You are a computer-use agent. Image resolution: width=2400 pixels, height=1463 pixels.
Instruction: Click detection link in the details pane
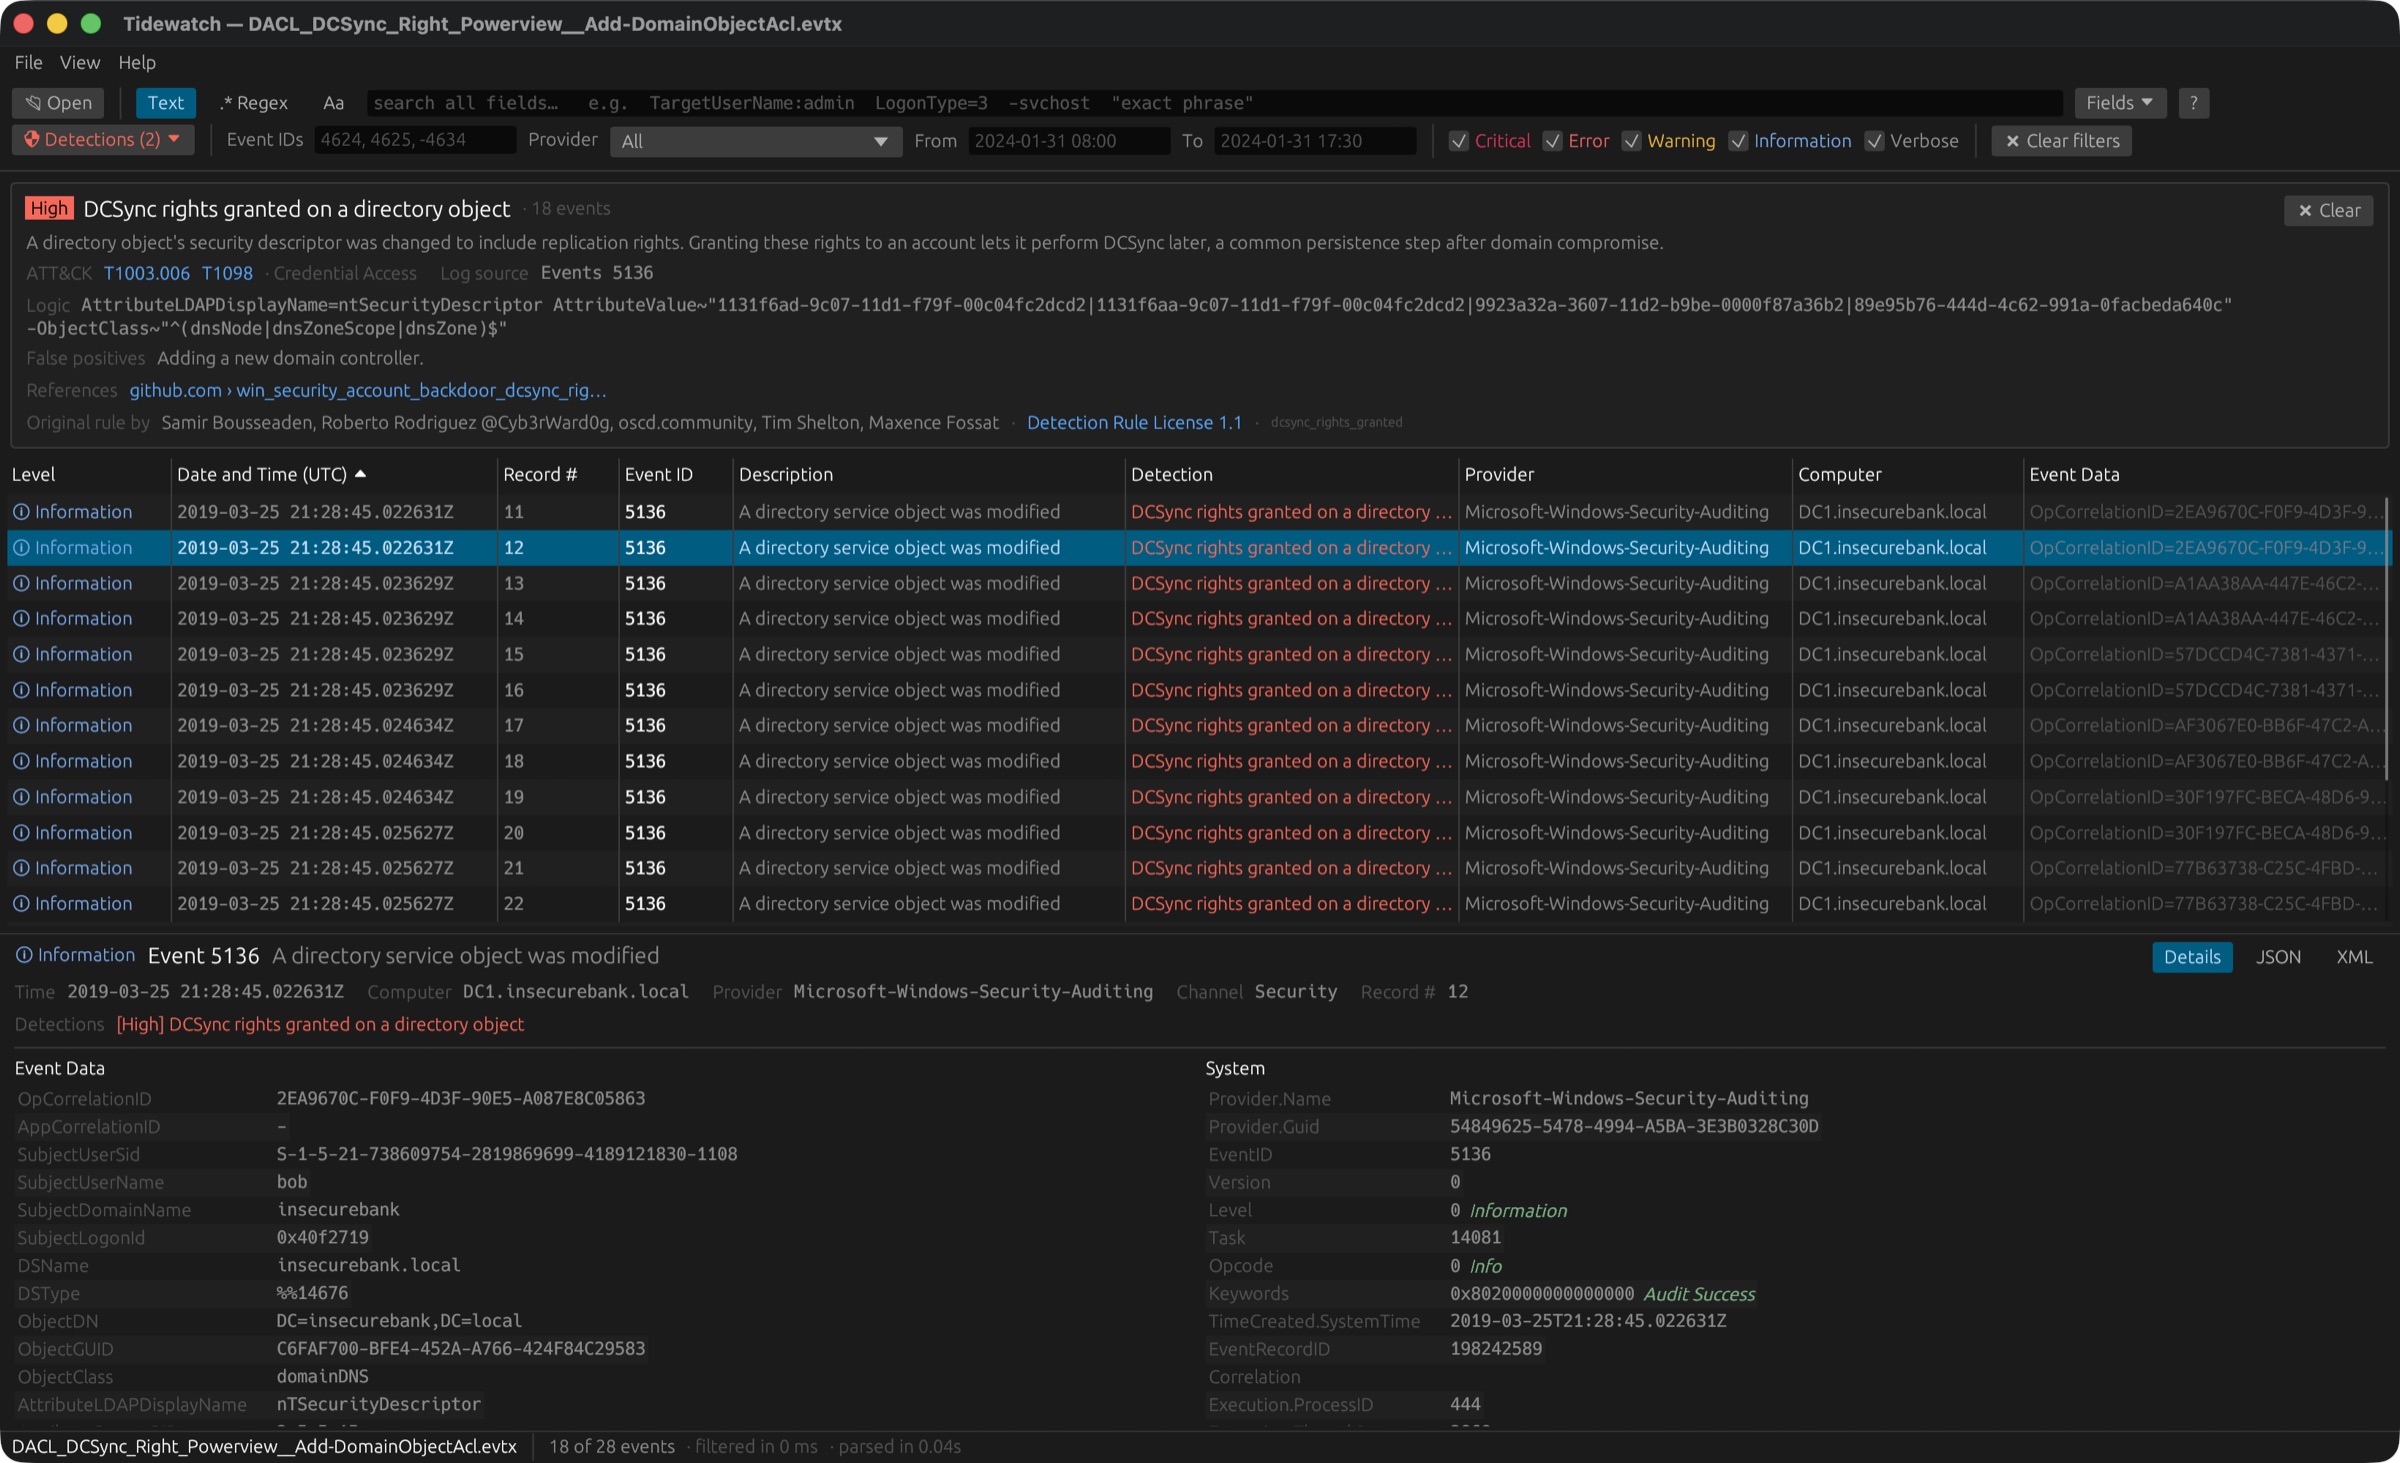pyautogui.click(x=320, y=1024)
